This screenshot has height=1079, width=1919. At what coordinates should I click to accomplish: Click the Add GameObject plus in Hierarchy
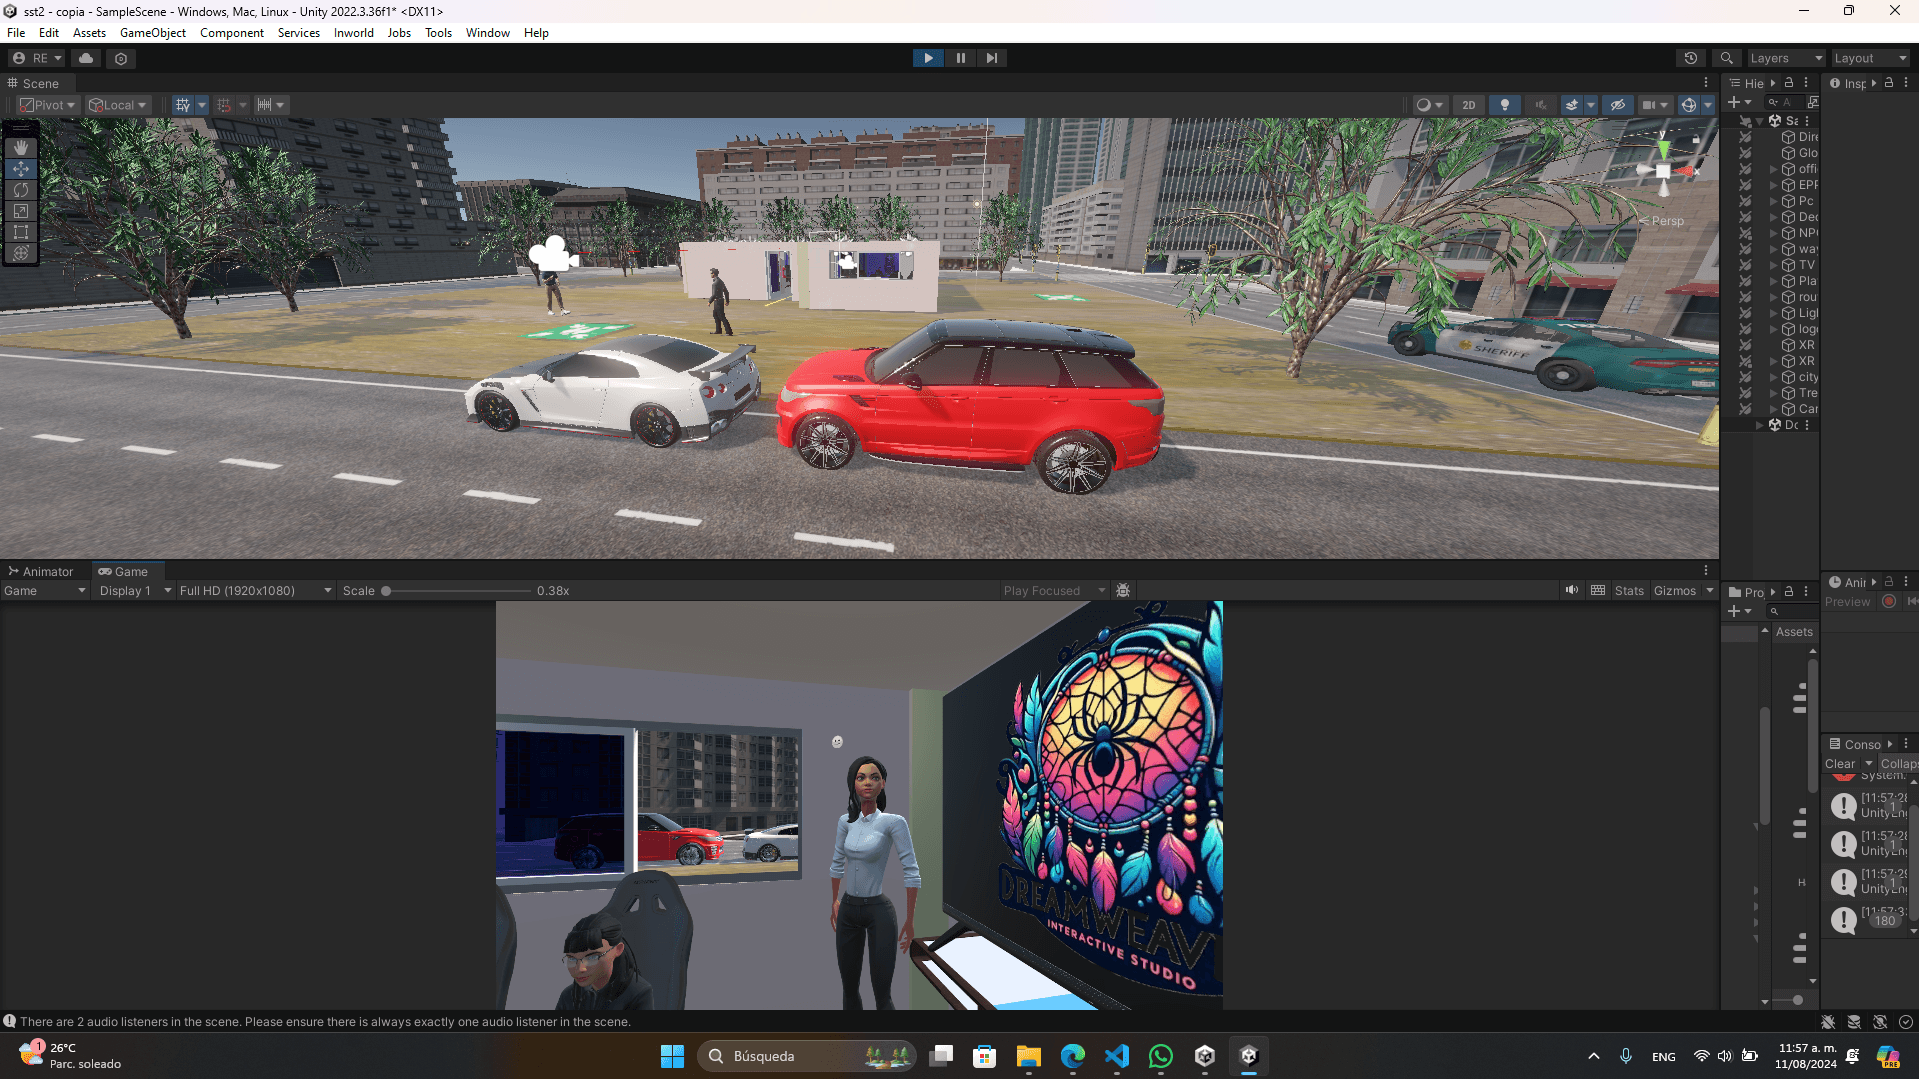click(1739, 102)
